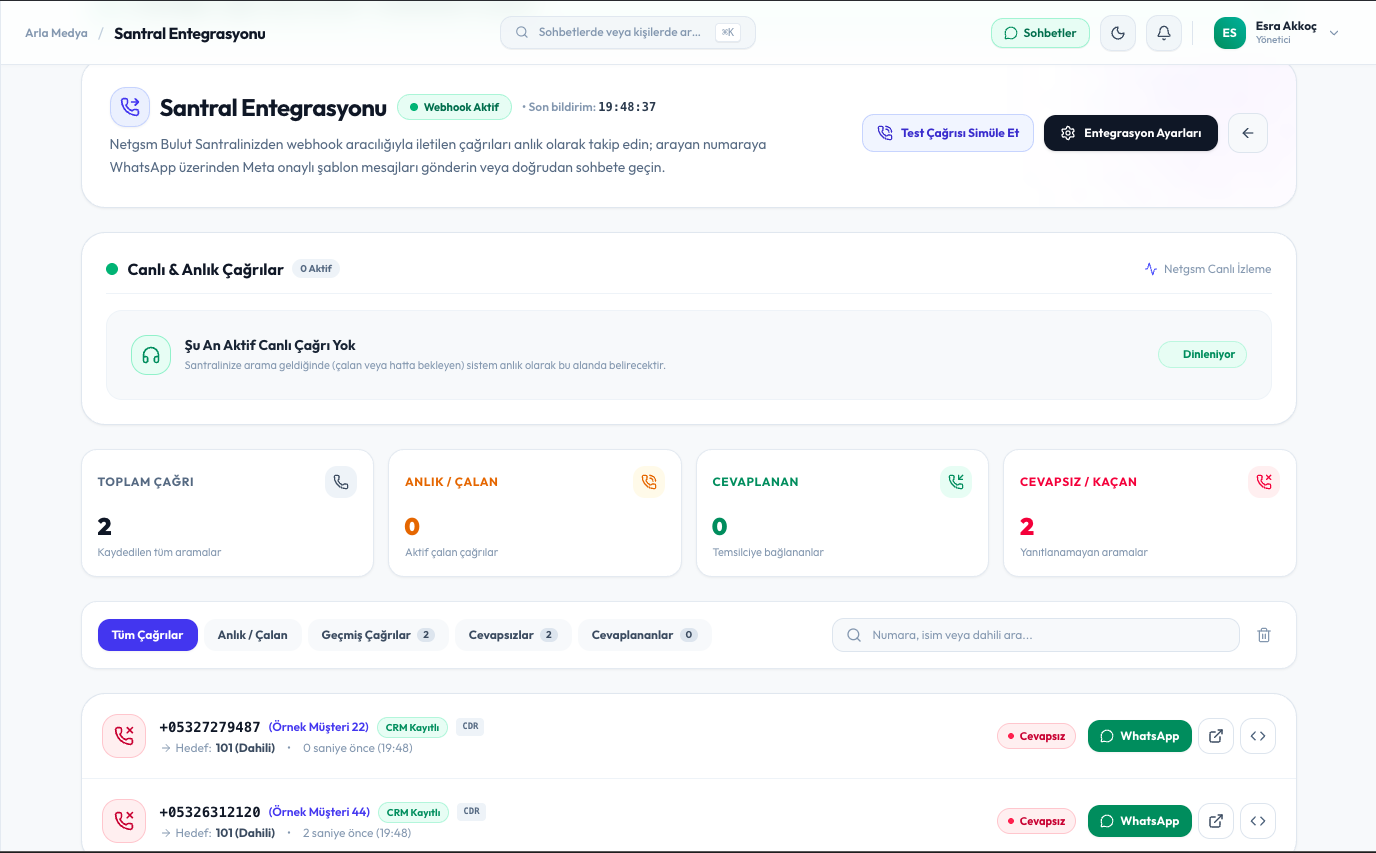Switch to the Cevaplananlar tab
The height and width of the screenshot is (853, 1376).
645,635
